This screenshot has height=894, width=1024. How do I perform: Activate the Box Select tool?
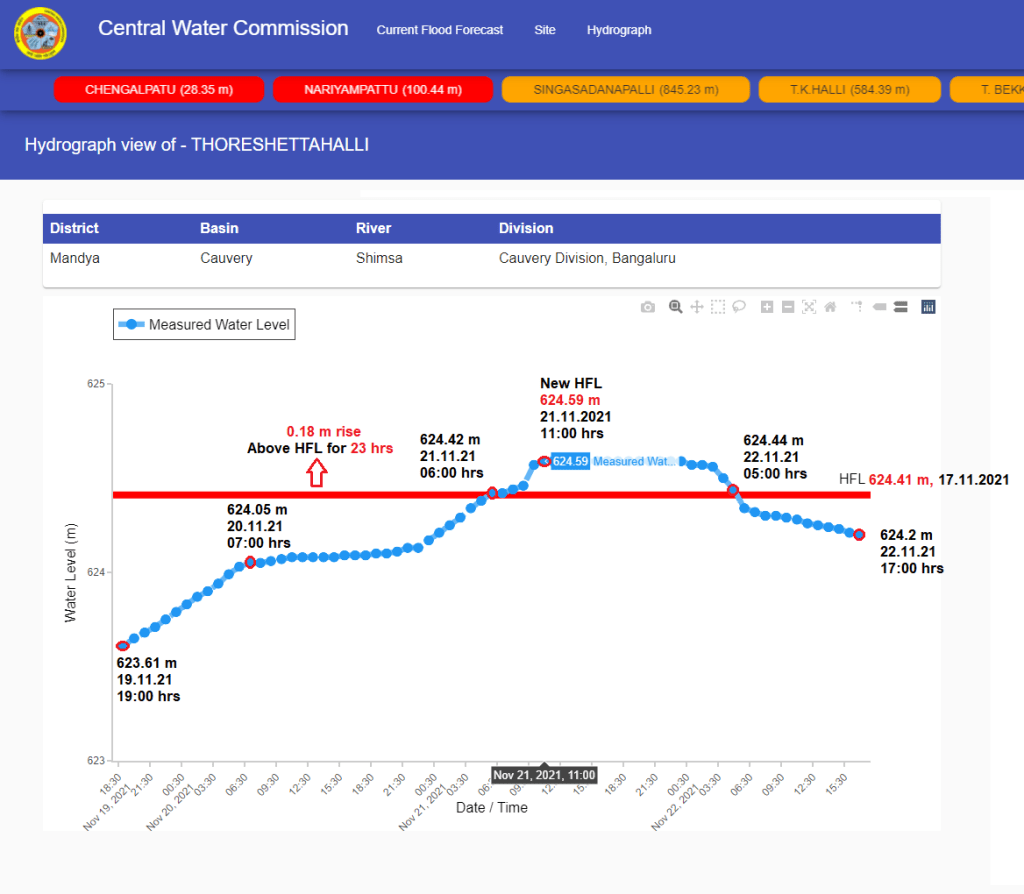pos(718,307)
